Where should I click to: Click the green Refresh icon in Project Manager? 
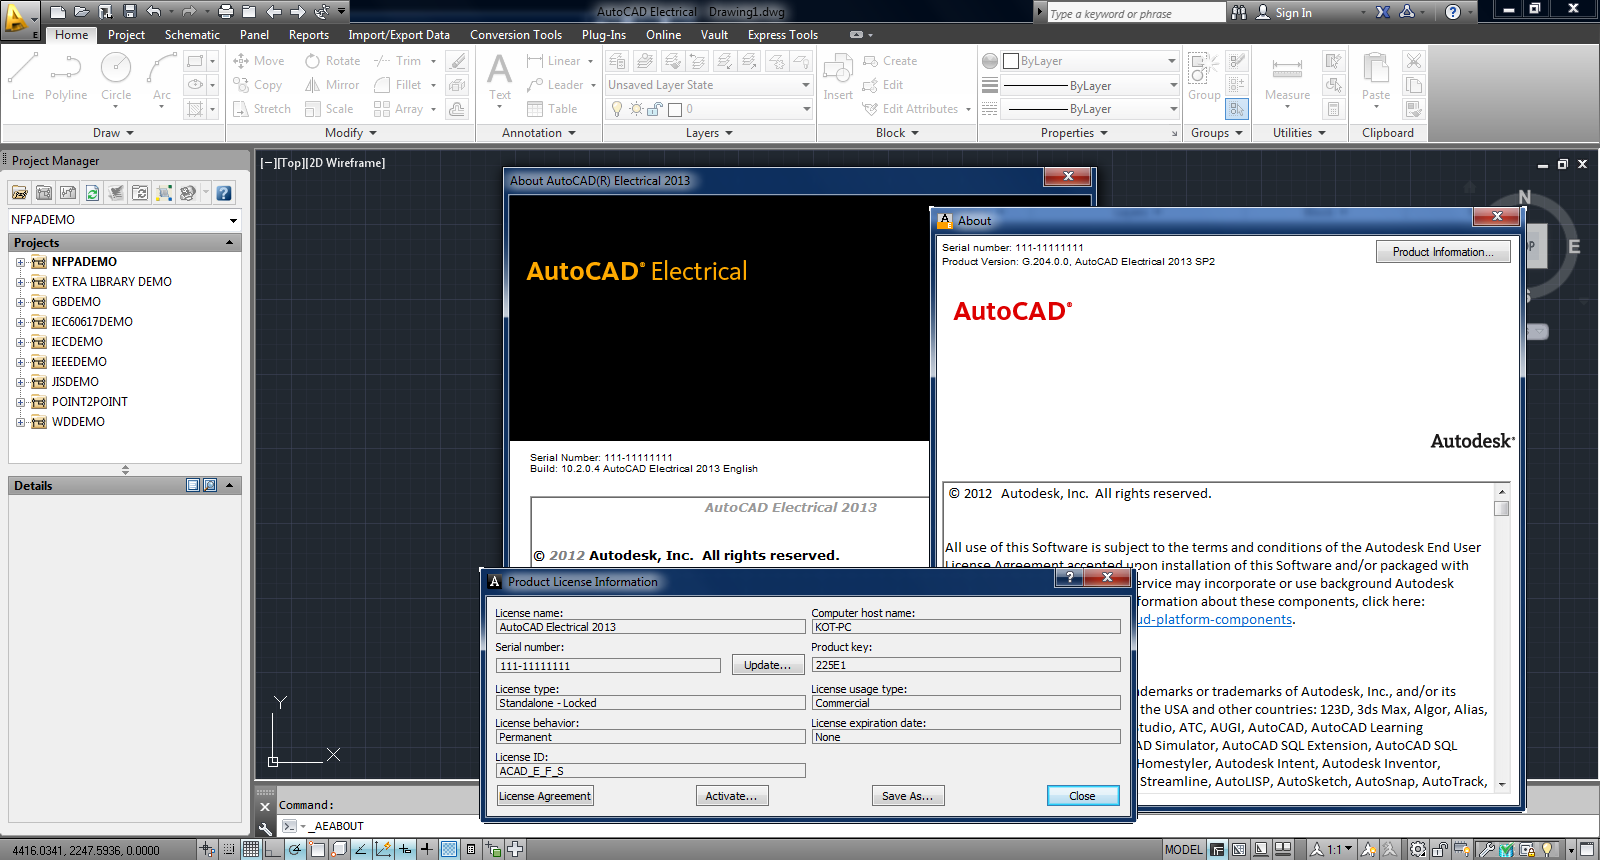tap(92, 193)
